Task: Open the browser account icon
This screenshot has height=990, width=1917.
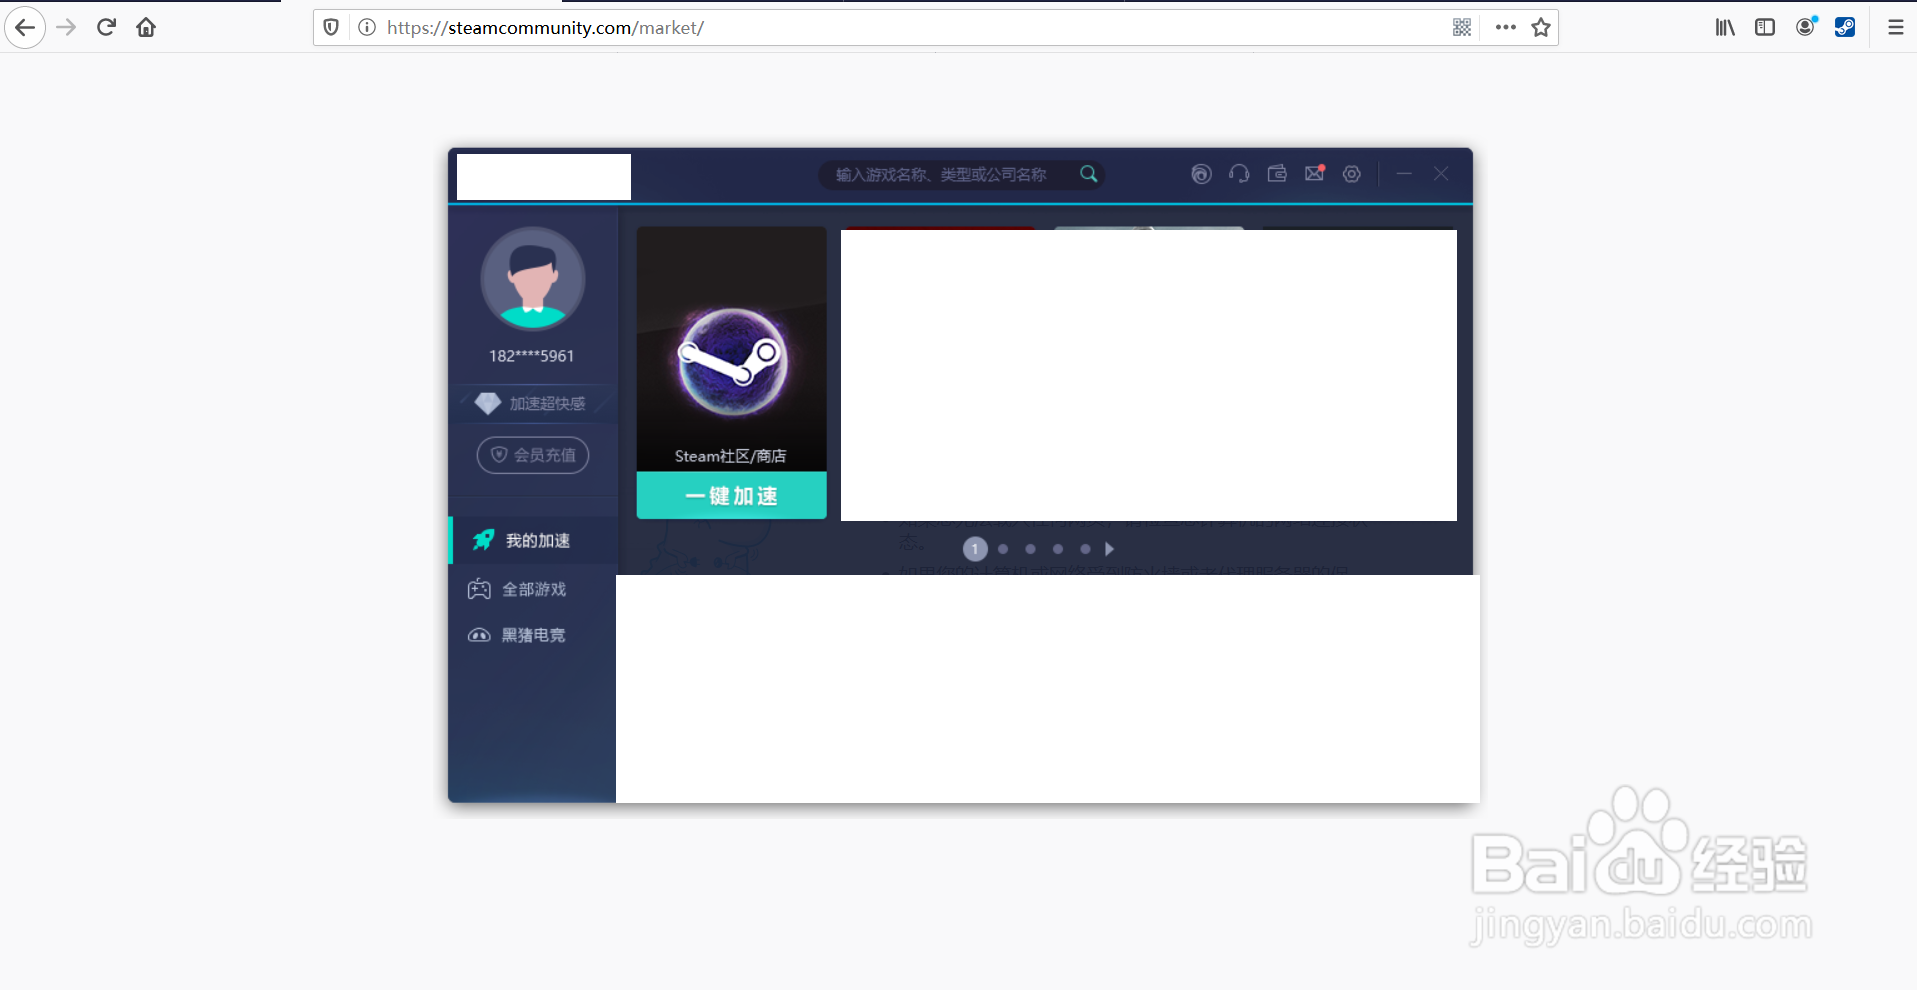Action: [1805, 27]
